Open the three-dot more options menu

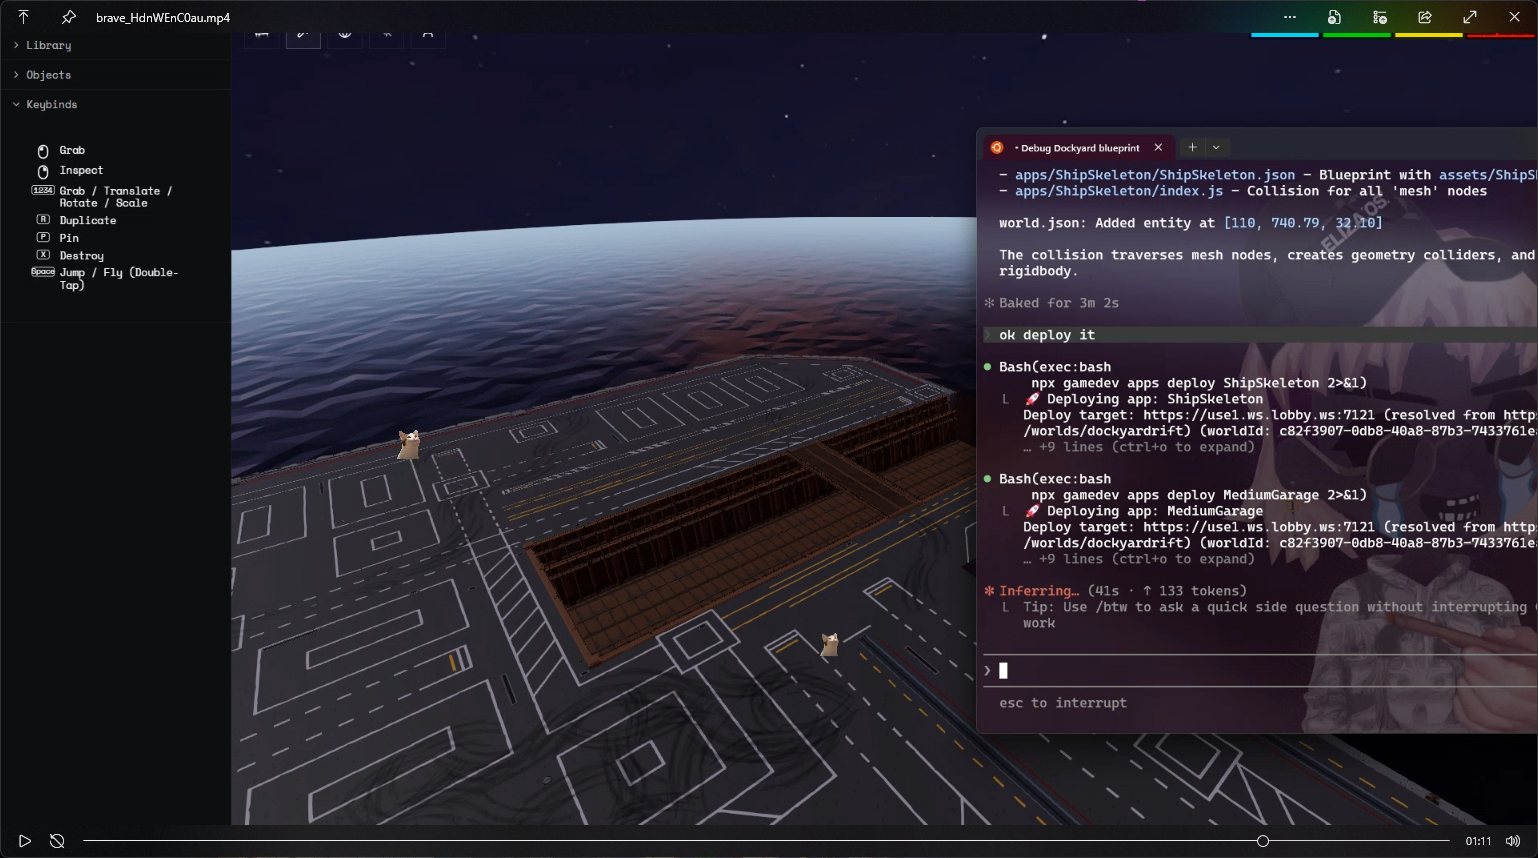pos(1290,17)
